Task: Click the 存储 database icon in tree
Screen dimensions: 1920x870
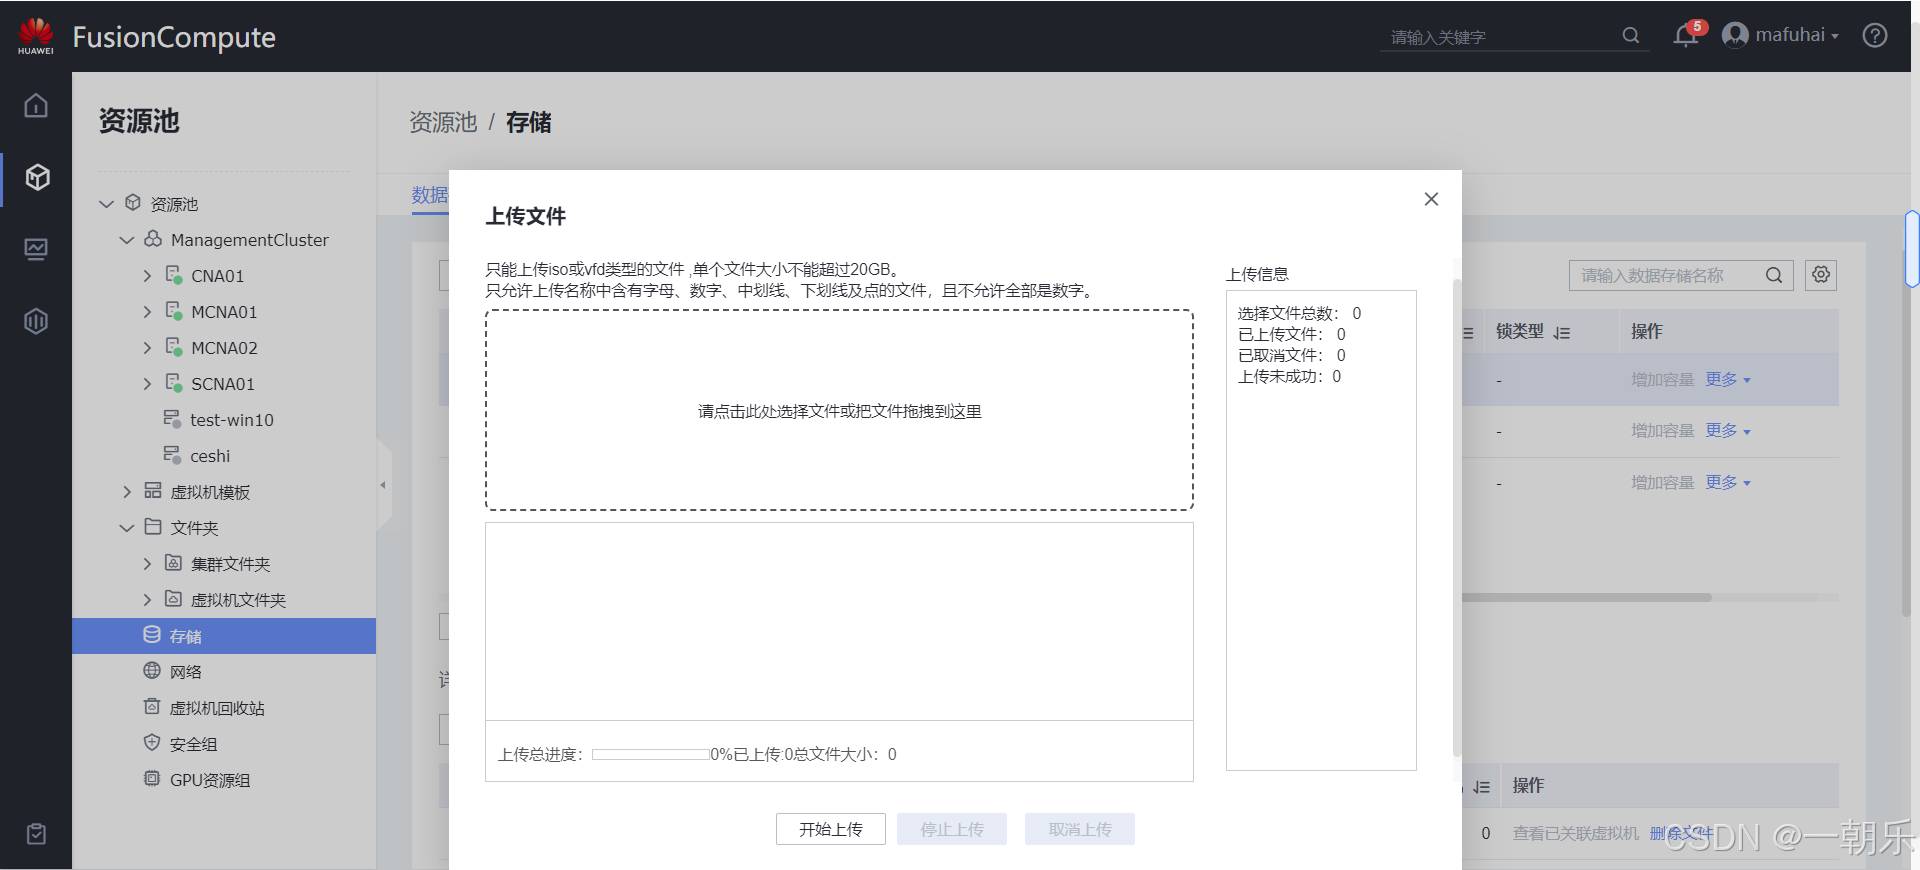Action: [152, 635]
